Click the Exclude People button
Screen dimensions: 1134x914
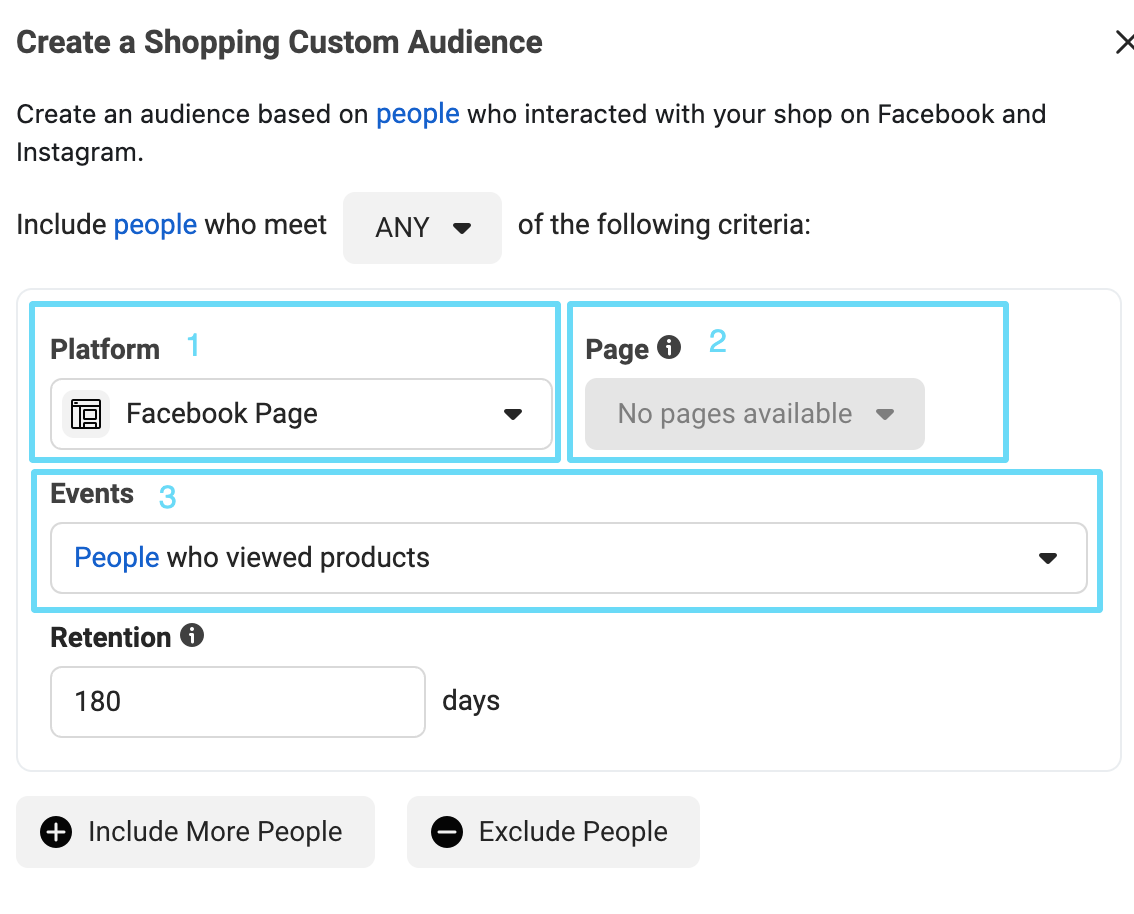[552, 831]
